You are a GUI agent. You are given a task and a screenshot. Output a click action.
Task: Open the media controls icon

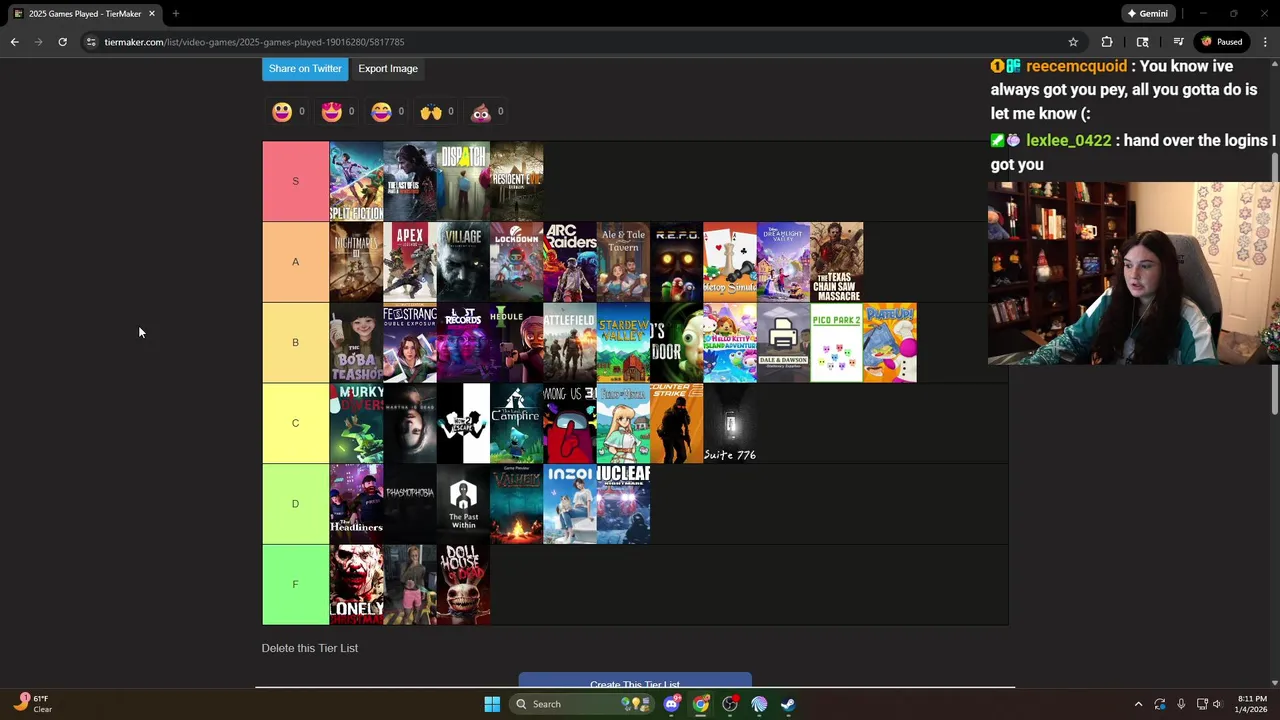[x=1178, y=42]
